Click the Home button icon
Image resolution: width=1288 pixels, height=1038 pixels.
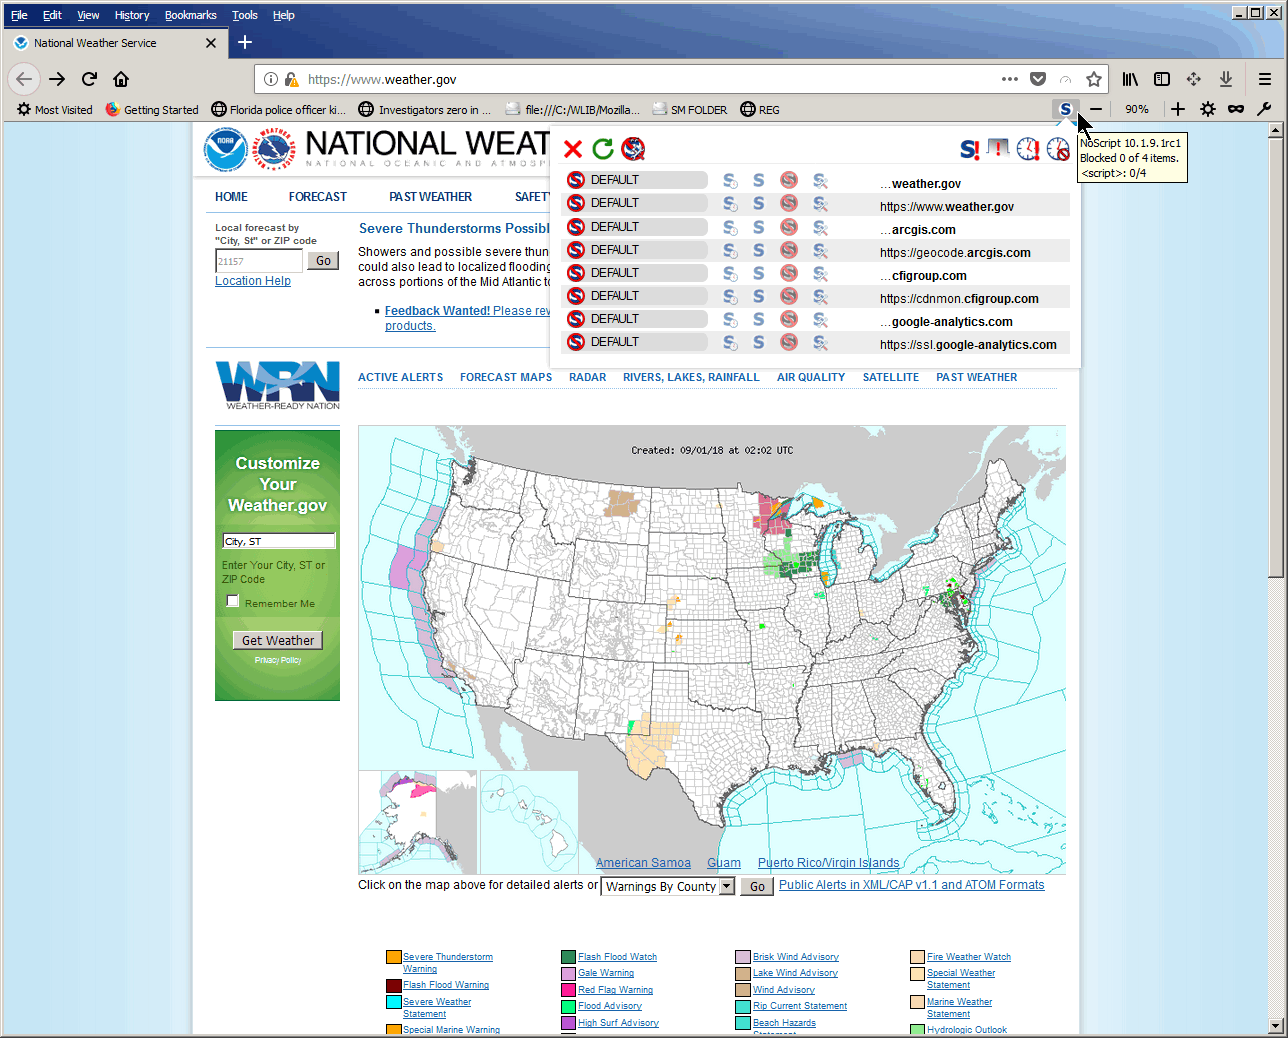point(121,79)
